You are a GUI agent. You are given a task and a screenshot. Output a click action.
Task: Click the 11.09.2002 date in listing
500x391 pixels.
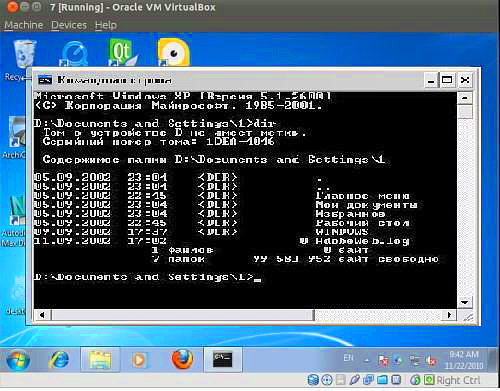coord(73,241)
